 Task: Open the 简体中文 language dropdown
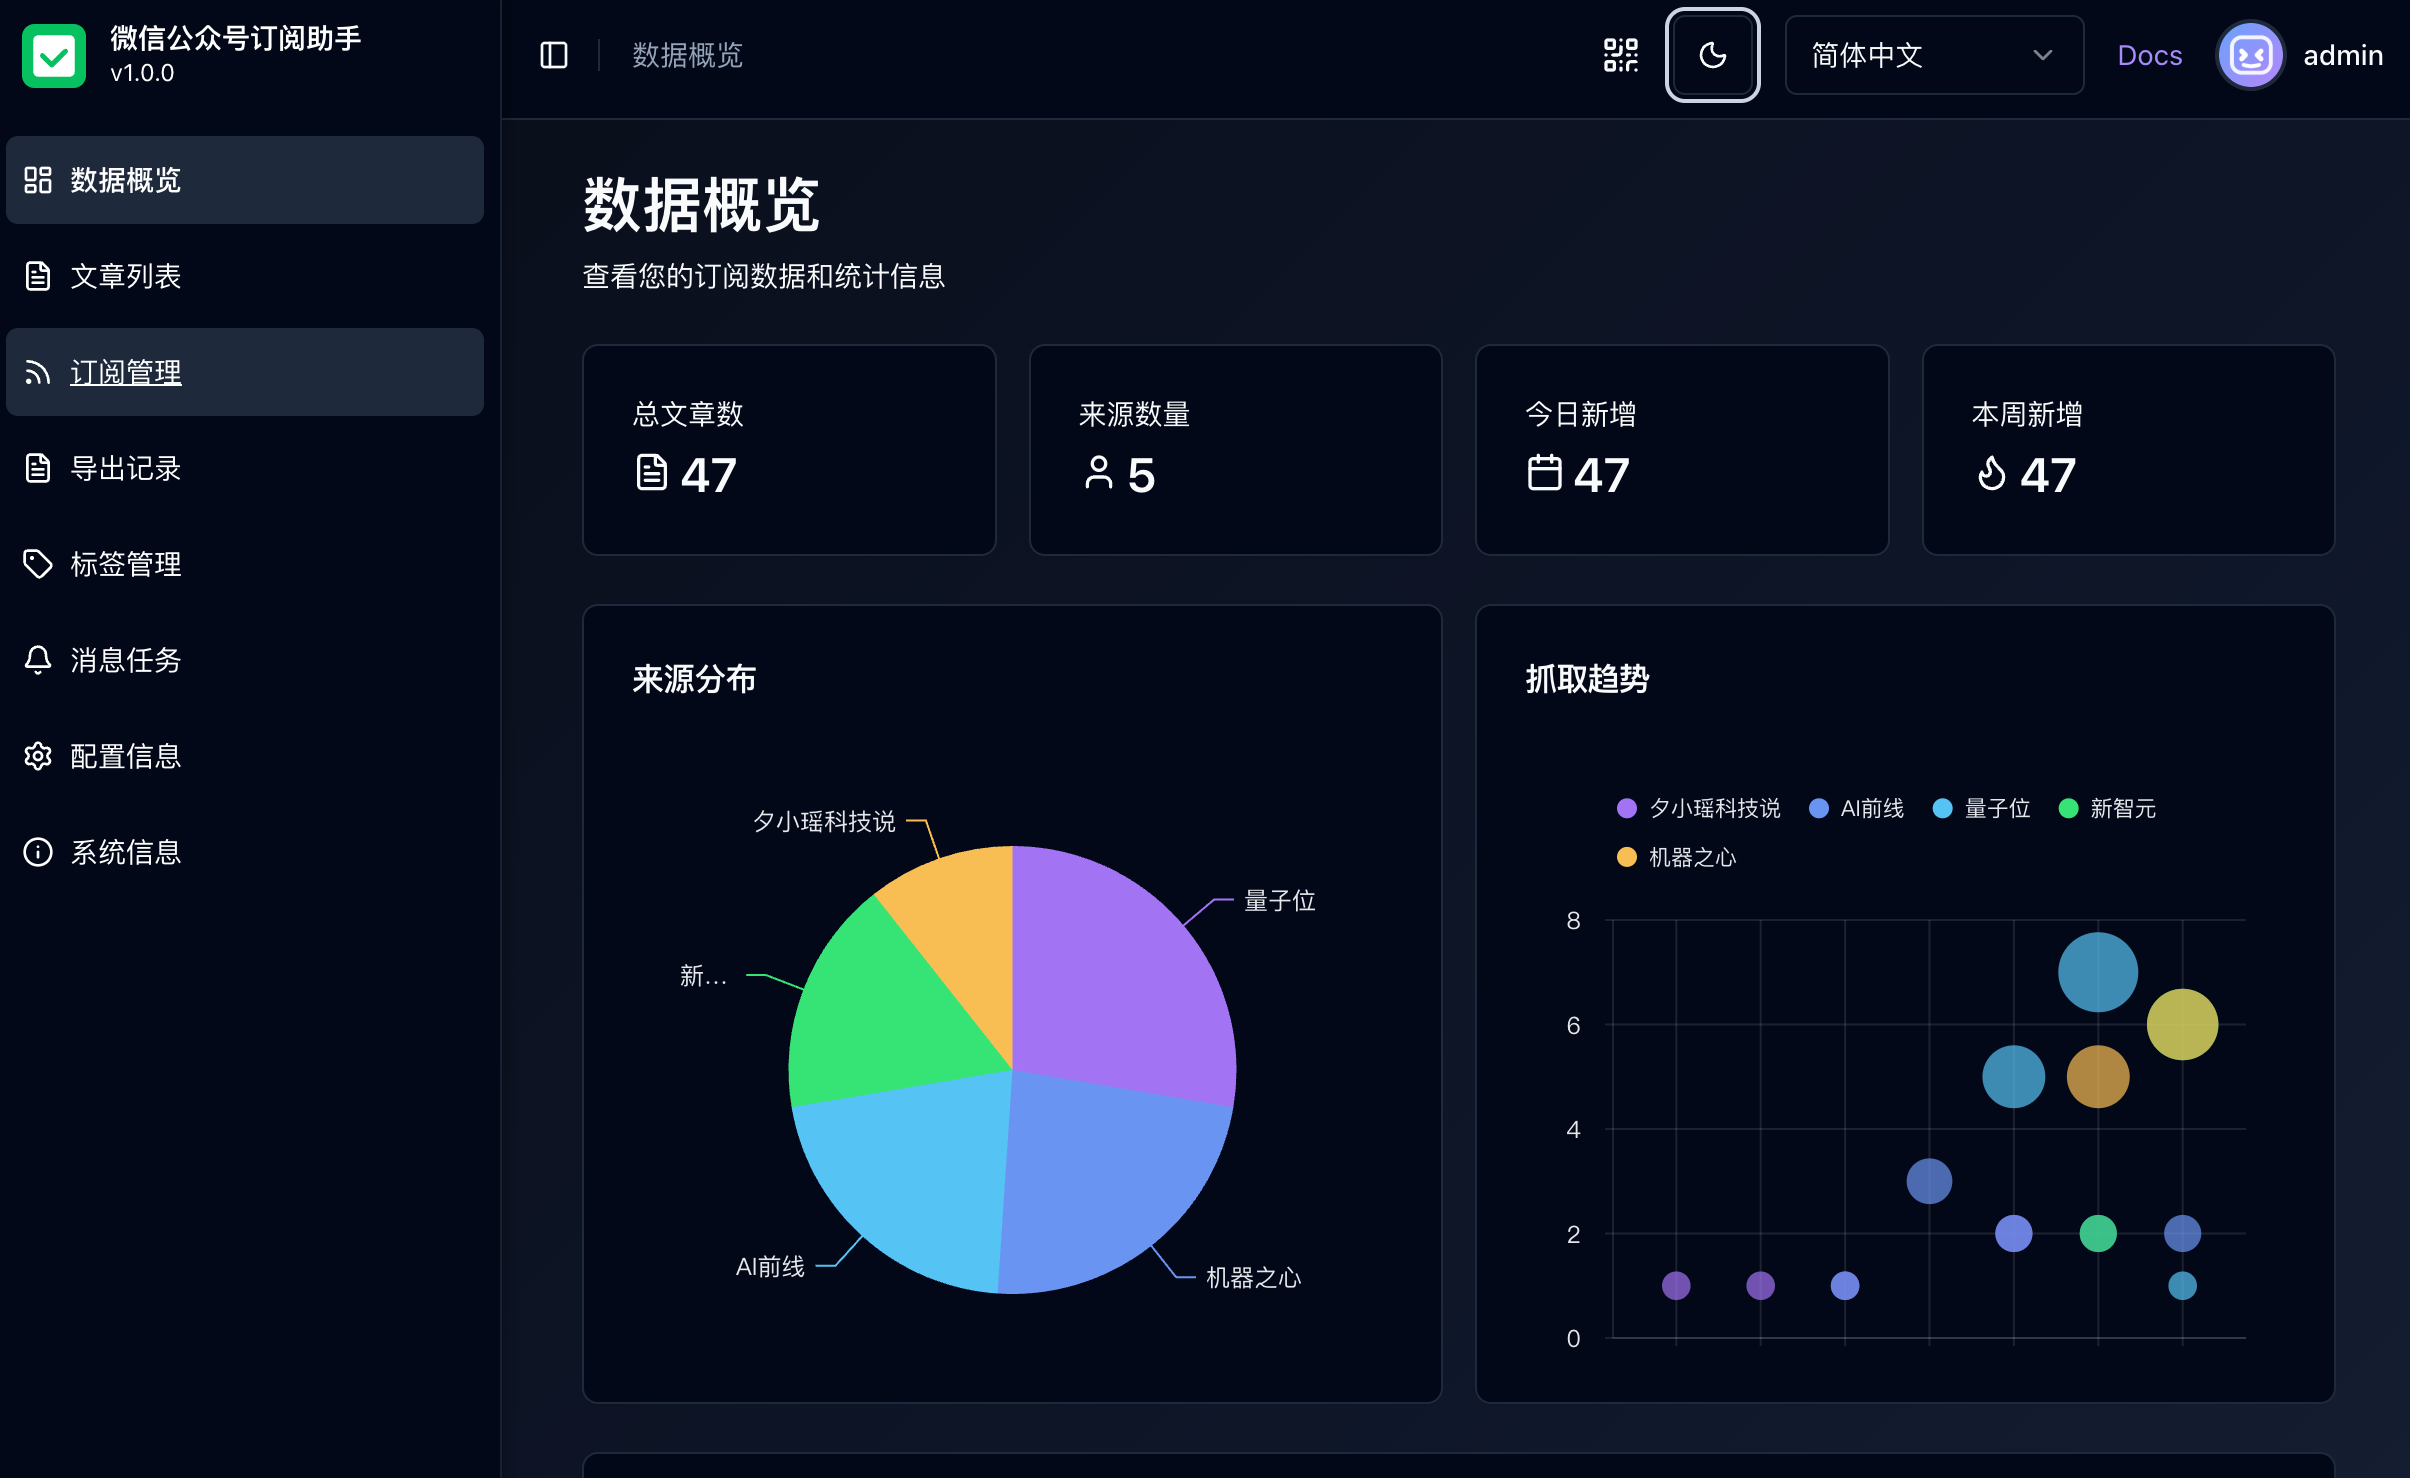tap(1932, 55)
